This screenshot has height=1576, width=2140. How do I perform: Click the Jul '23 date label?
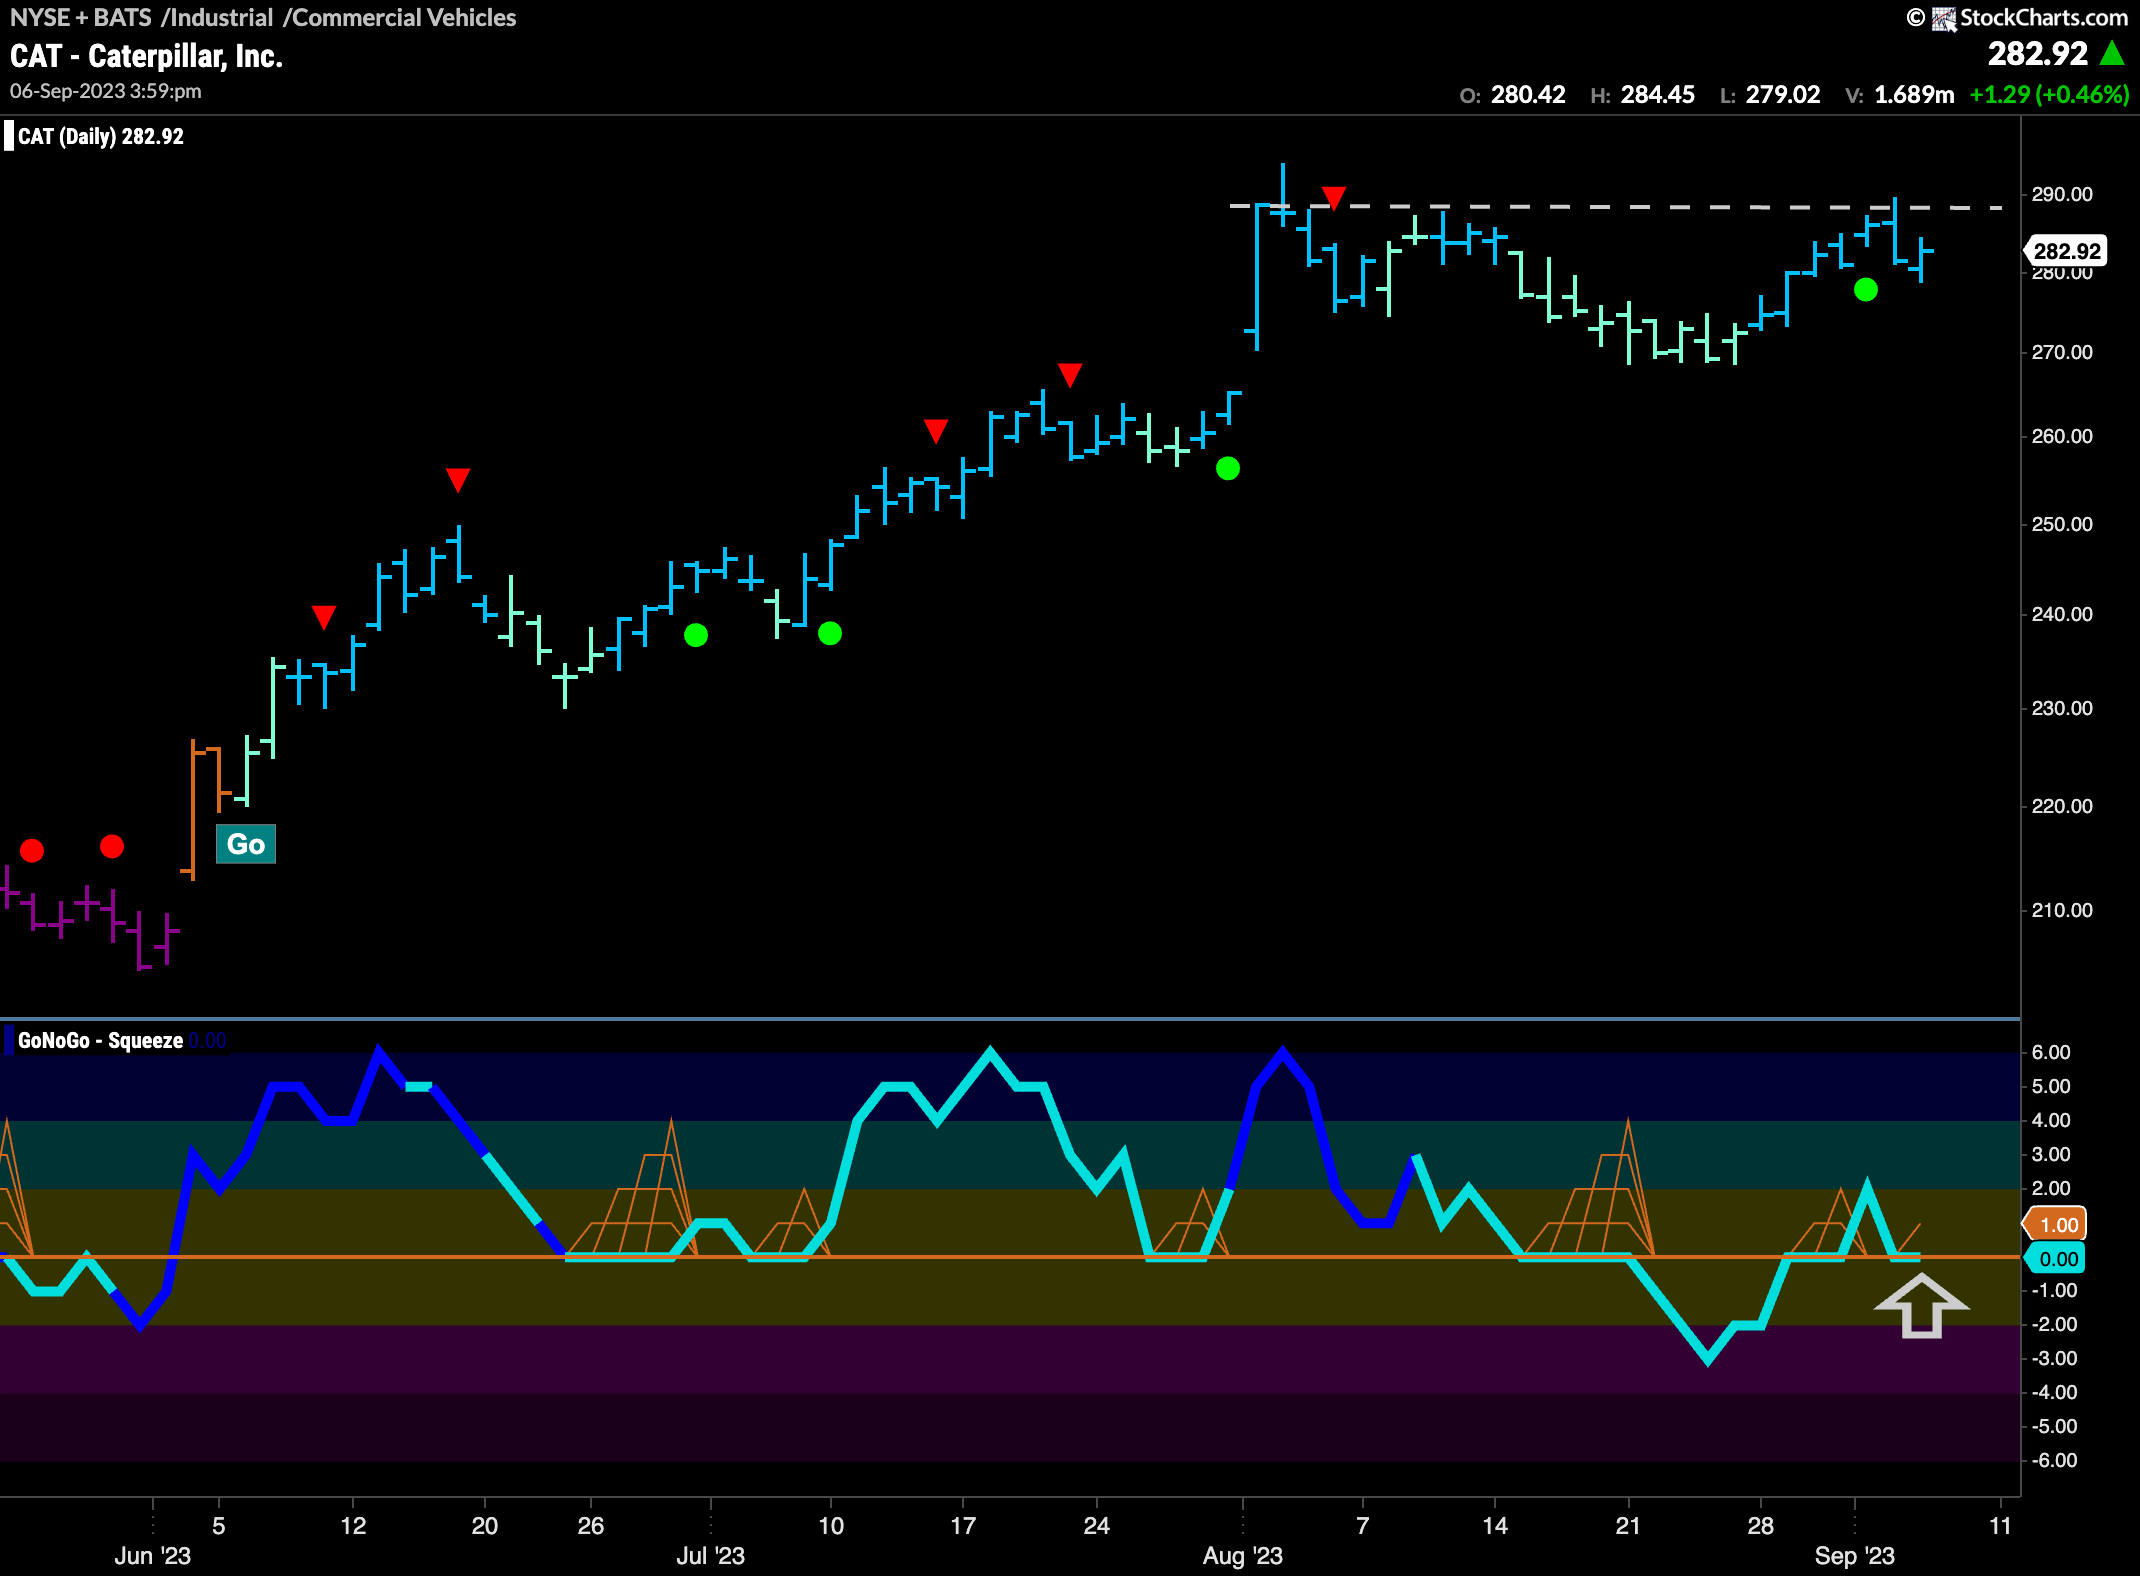pyautogui.click(x=711, y=1556)
